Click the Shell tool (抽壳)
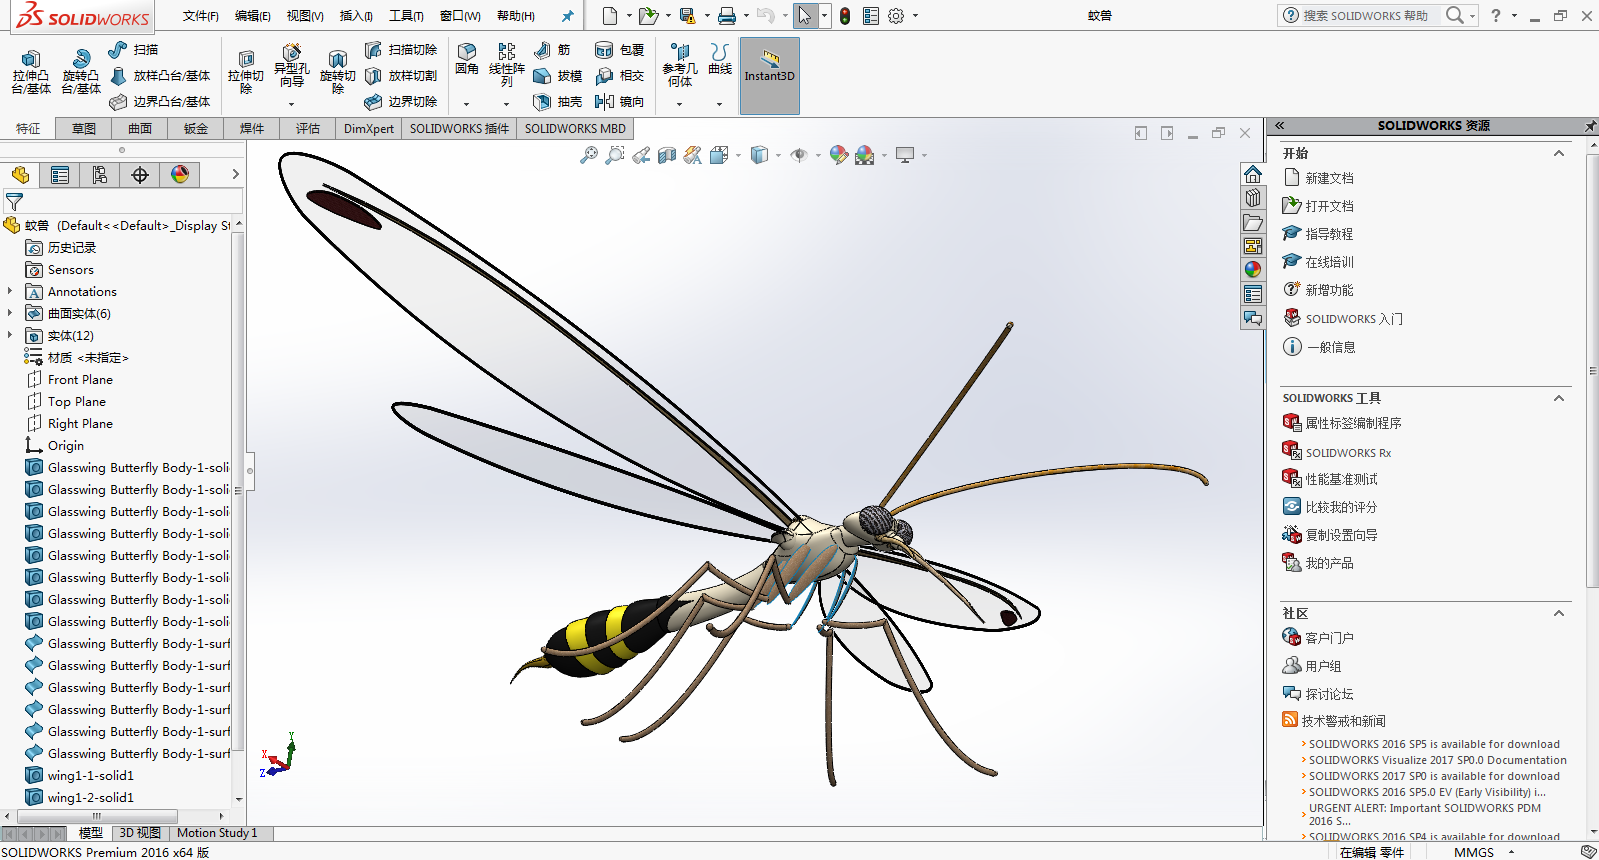The height and width of the screenshot is (860, 1599). [557, 101]
